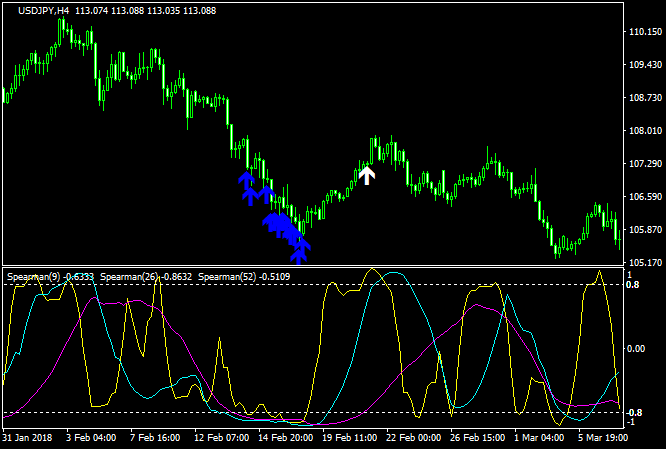Click the OHLC values 113.074 113.088 113.035 113.088
This screenshot has height=449, width=666.
pyautogui.click(x=146, y=10)
